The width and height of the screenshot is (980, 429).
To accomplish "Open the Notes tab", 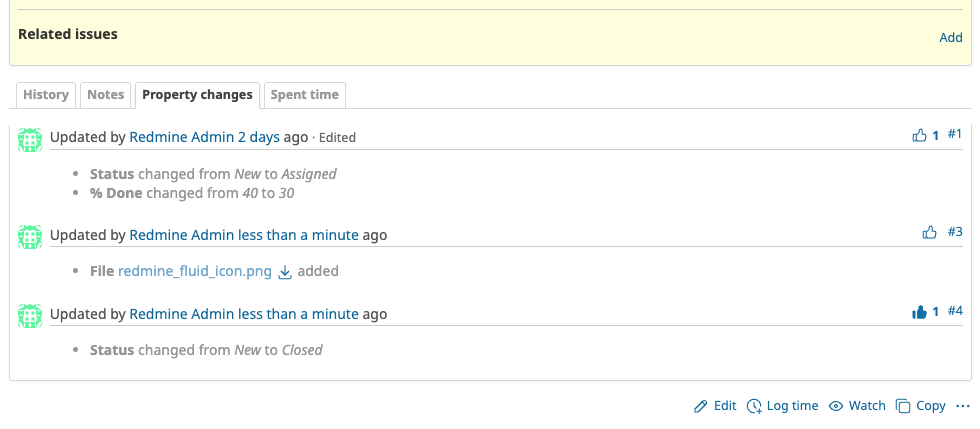I will [x=105, y=95].
